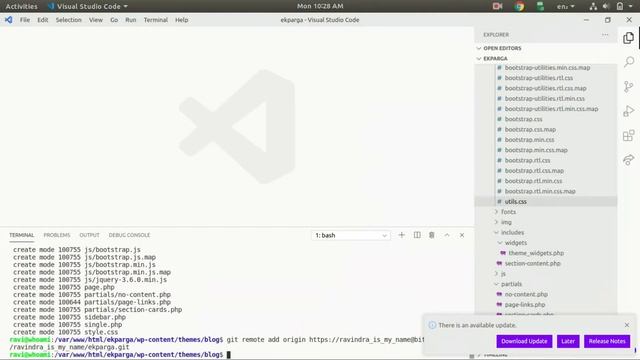Kill terminal with trash icon

(432, 235)
